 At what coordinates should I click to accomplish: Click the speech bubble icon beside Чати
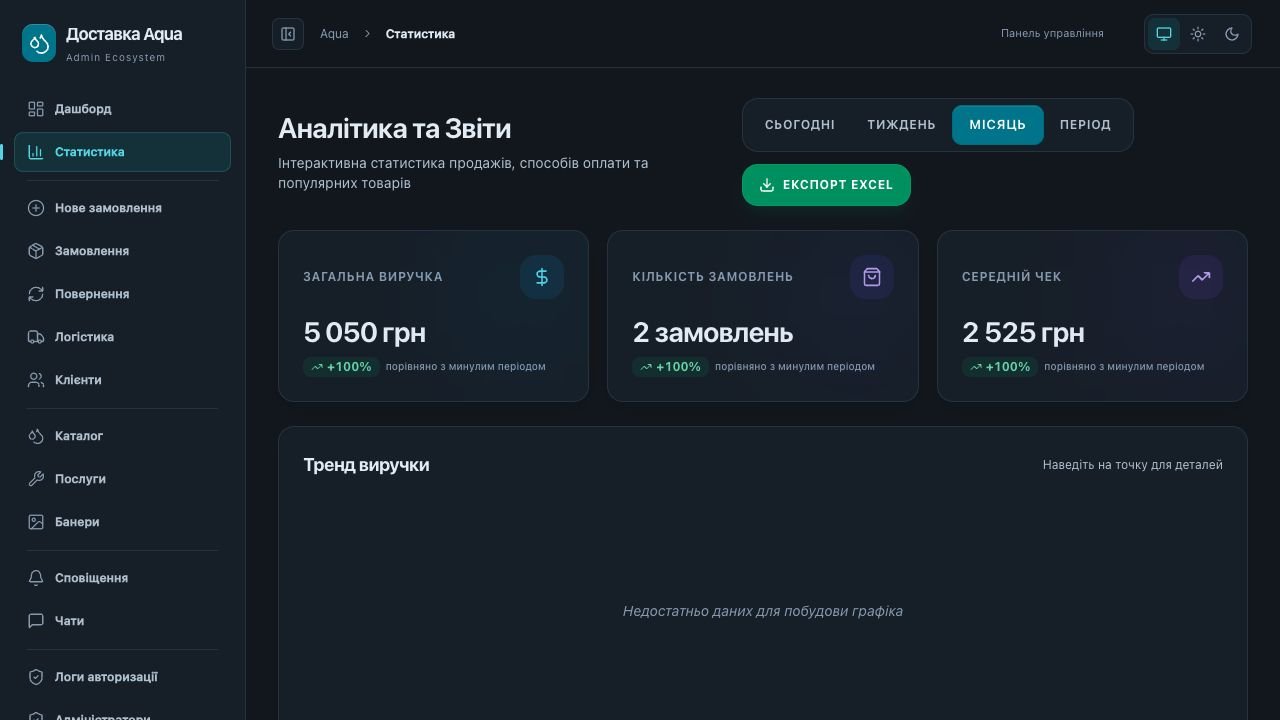[x=36, y=621]
